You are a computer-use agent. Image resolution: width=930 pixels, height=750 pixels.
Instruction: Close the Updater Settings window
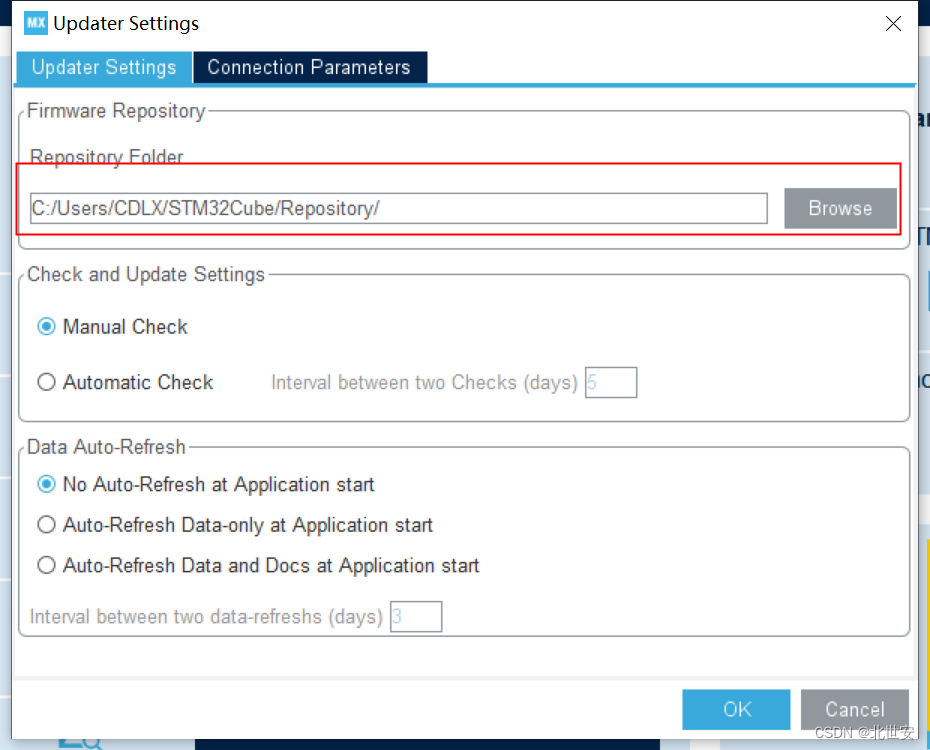(893, 24)
